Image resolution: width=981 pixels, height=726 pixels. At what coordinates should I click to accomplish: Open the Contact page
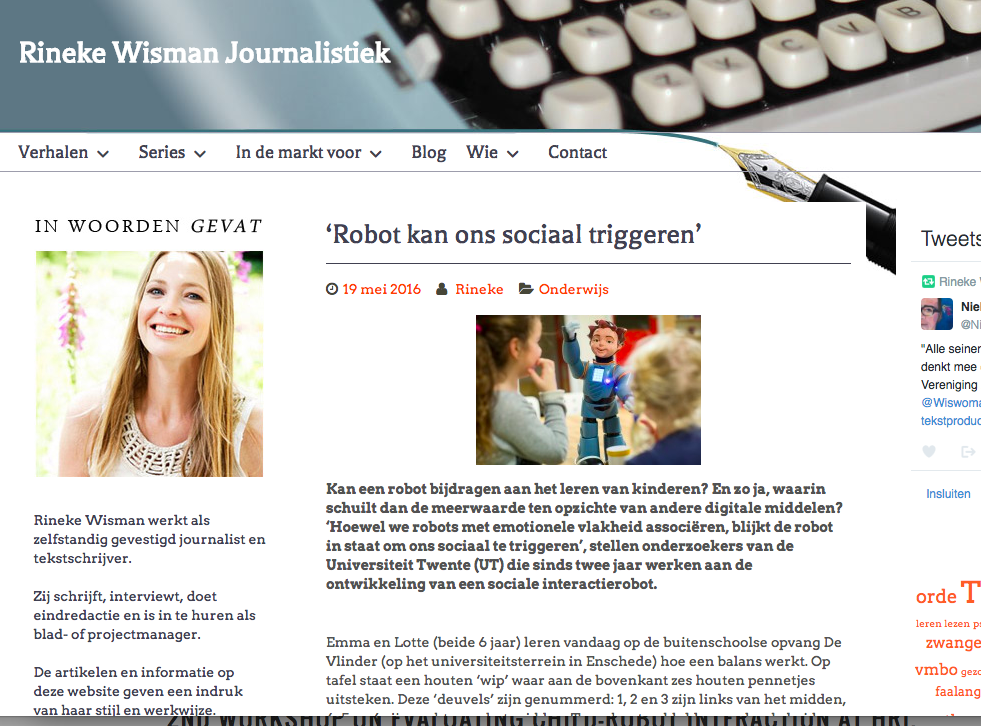[x=577, y=153]
